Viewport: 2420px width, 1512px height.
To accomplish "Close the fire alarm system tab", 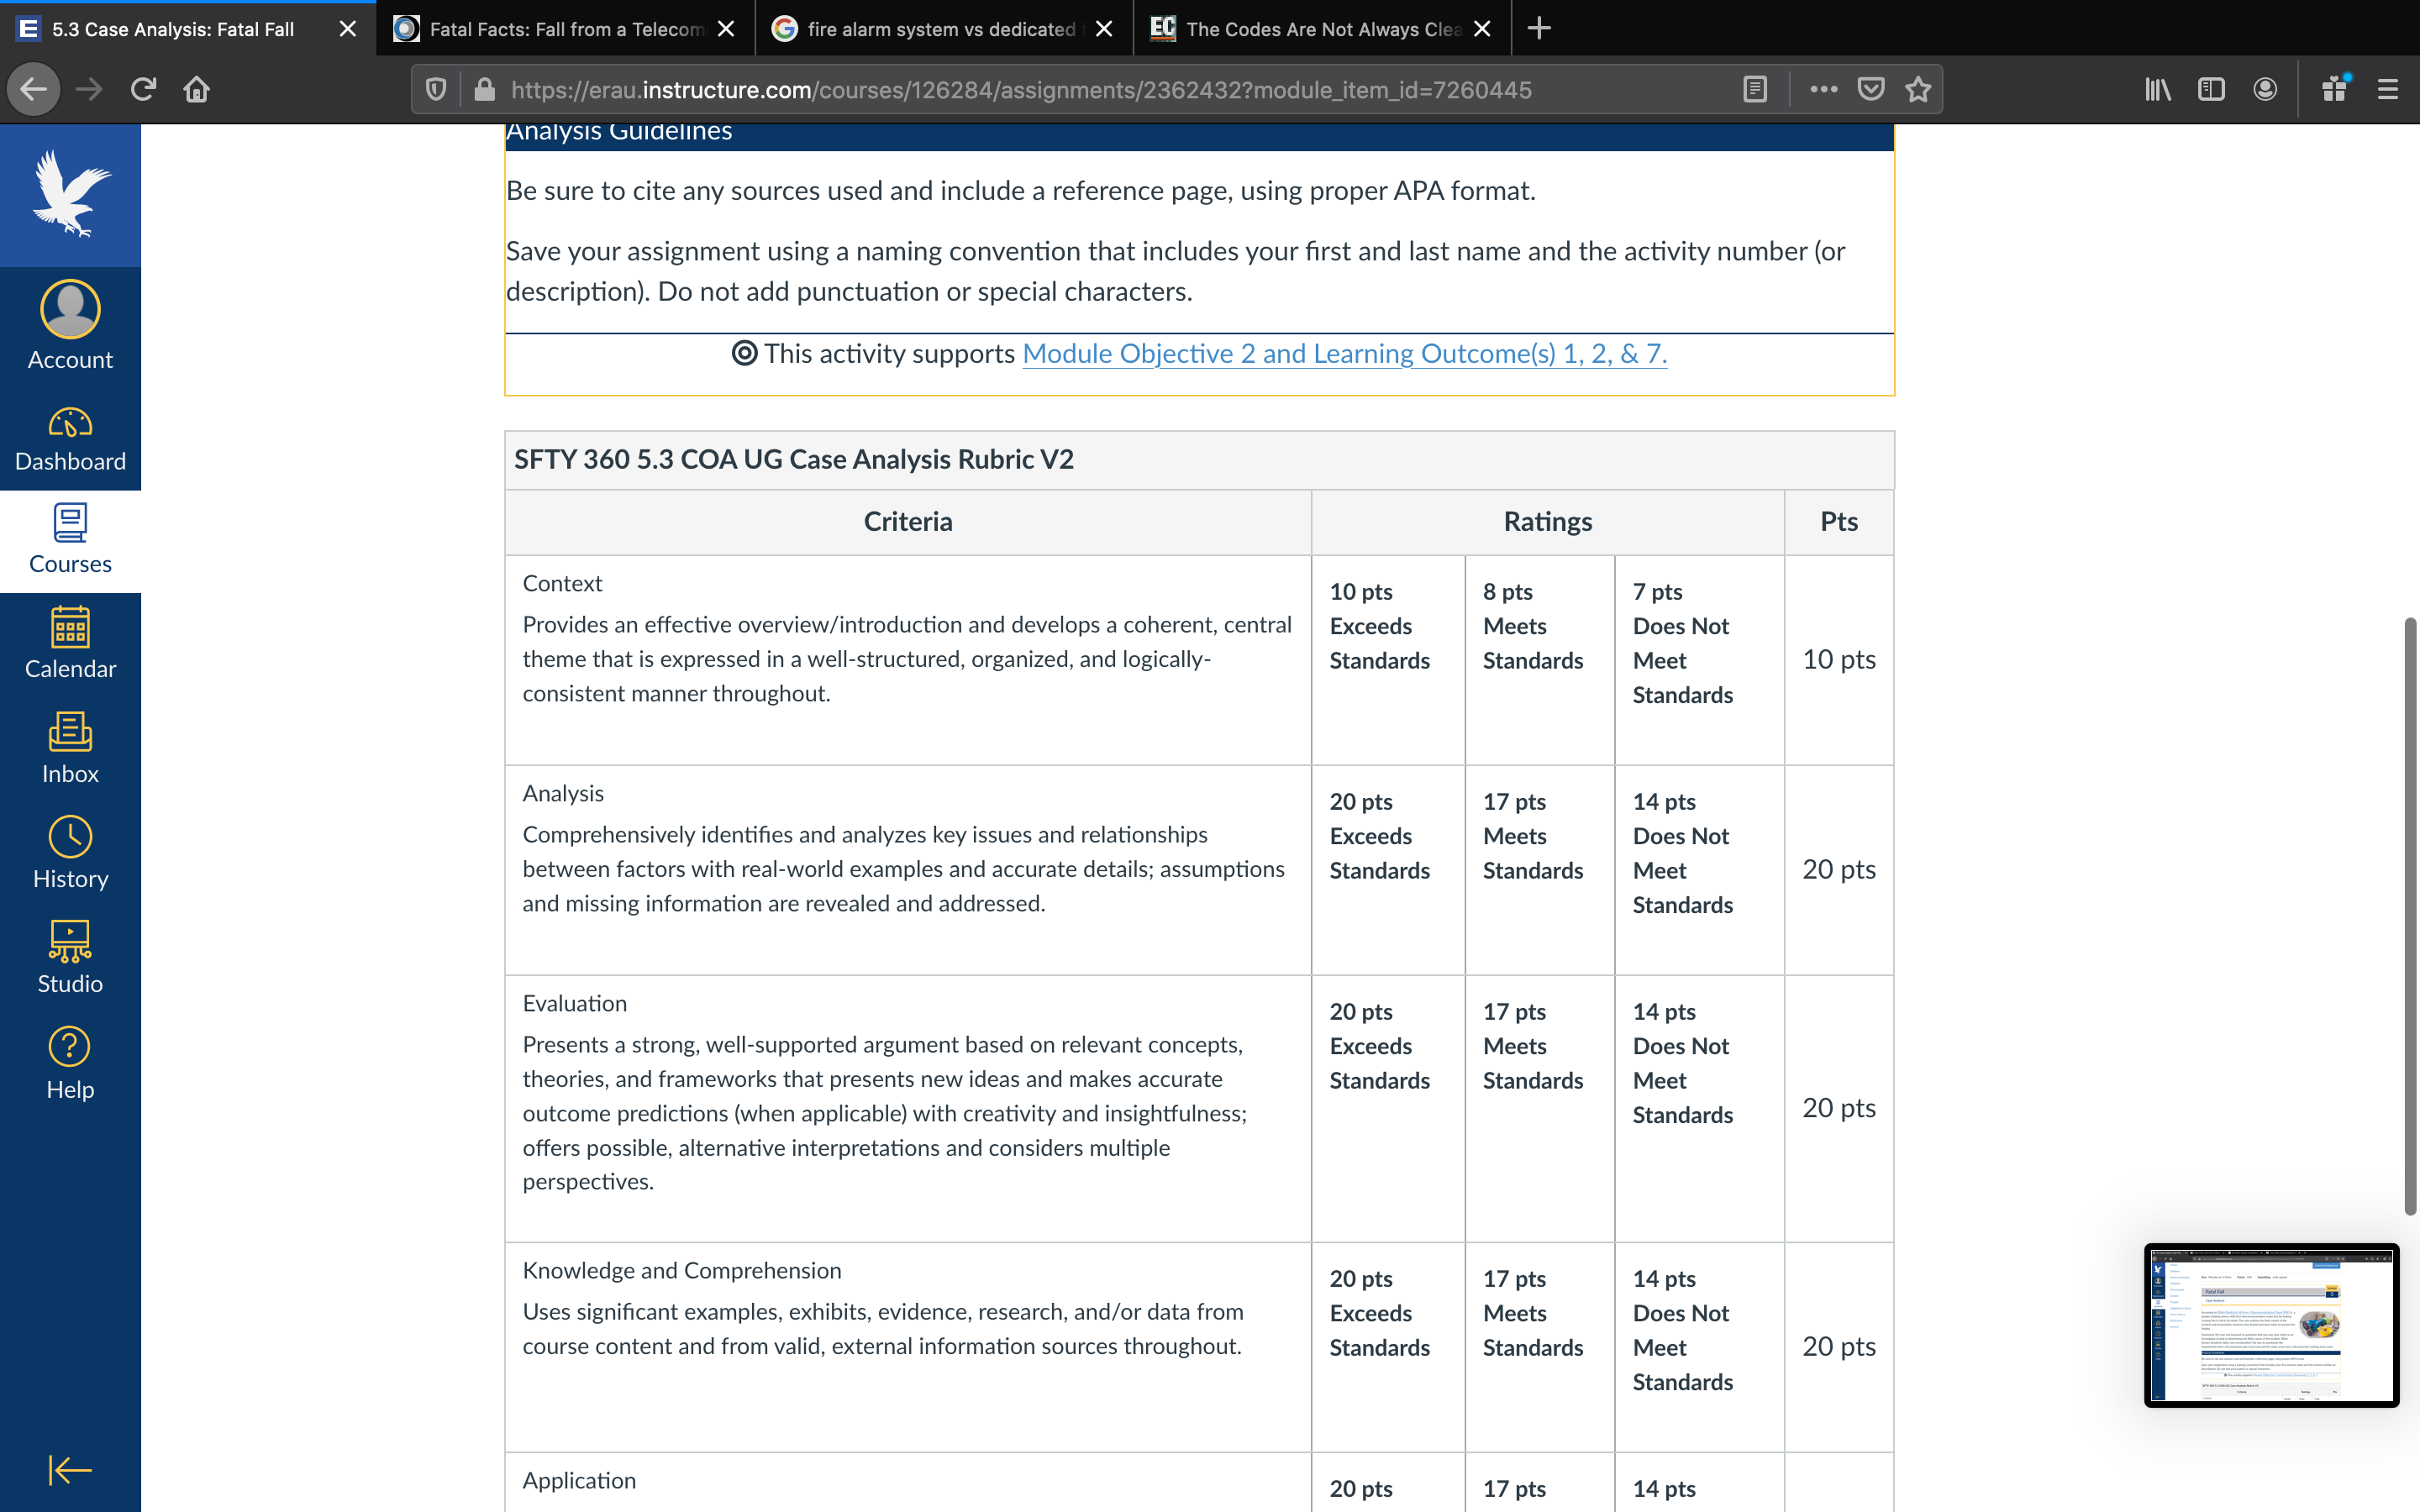I will [1104, 29].
